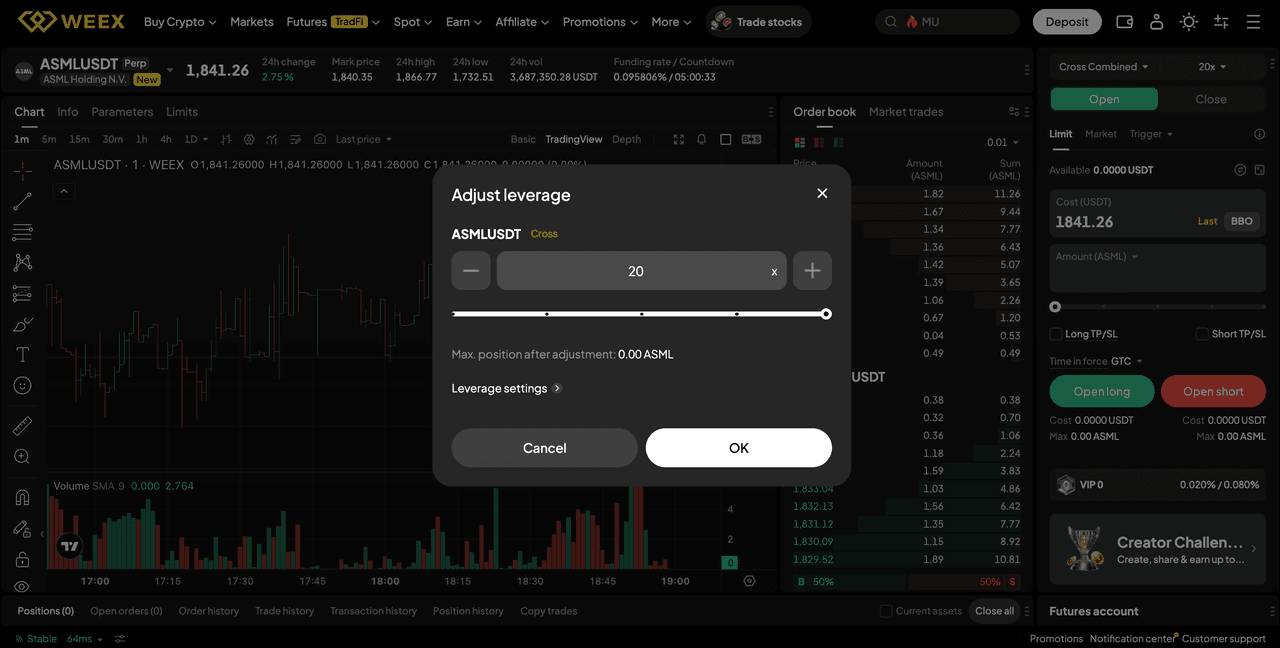The image size is (1280, 648).
Task: Select the 1h timeframe
Action: click(141, 139)
